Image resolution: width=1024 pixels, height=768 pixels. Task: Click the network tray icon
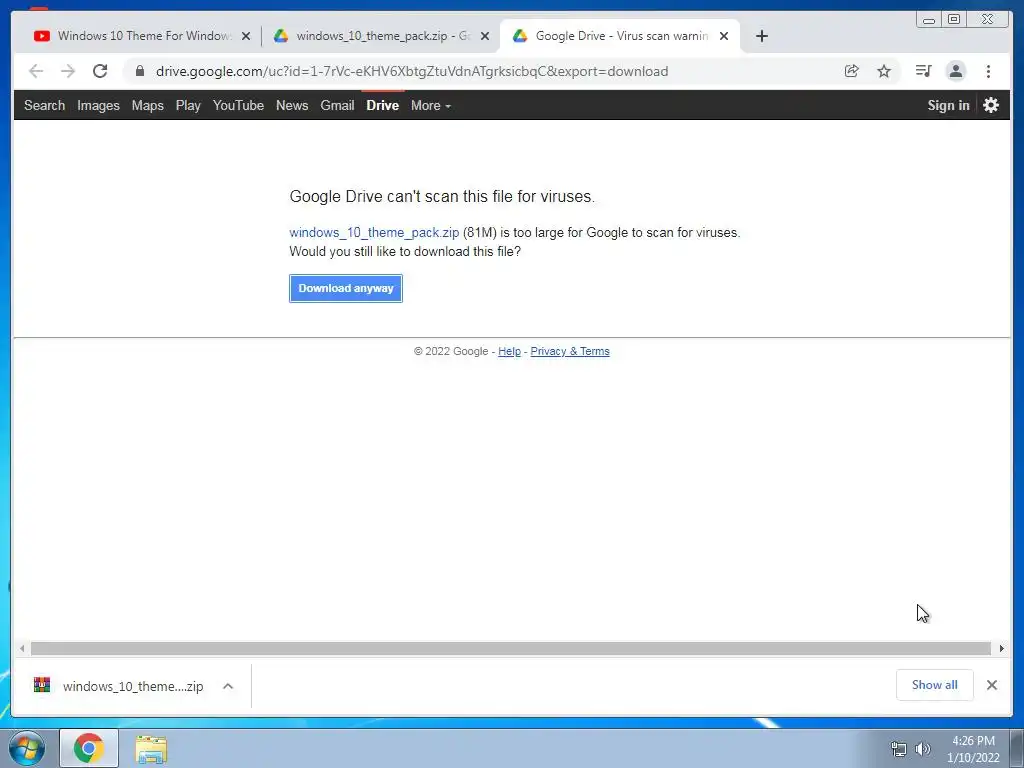coord(899,749)
